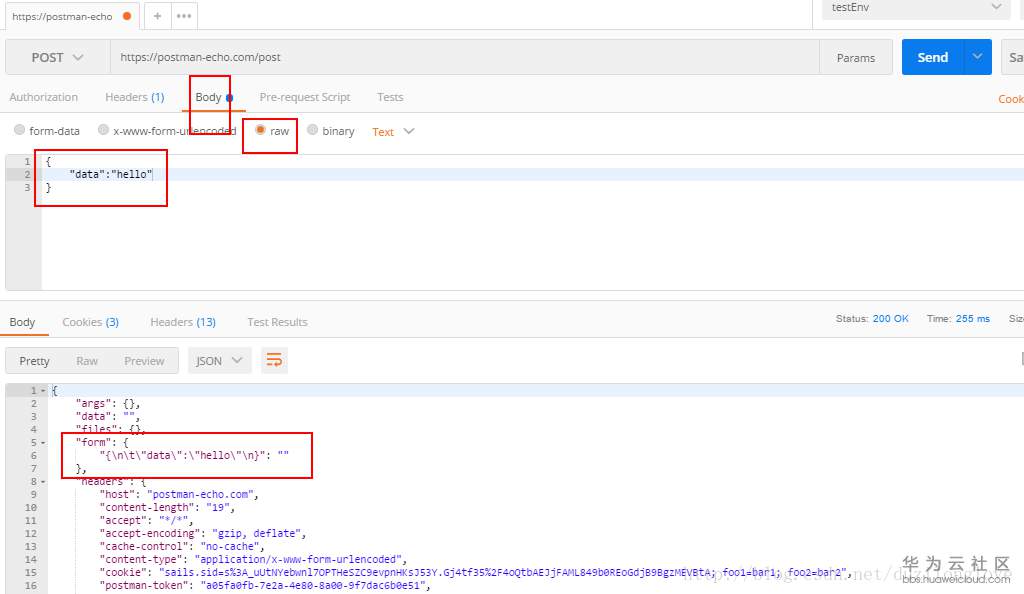
Task: Click the Params button
Action: [x=856, y=57]
